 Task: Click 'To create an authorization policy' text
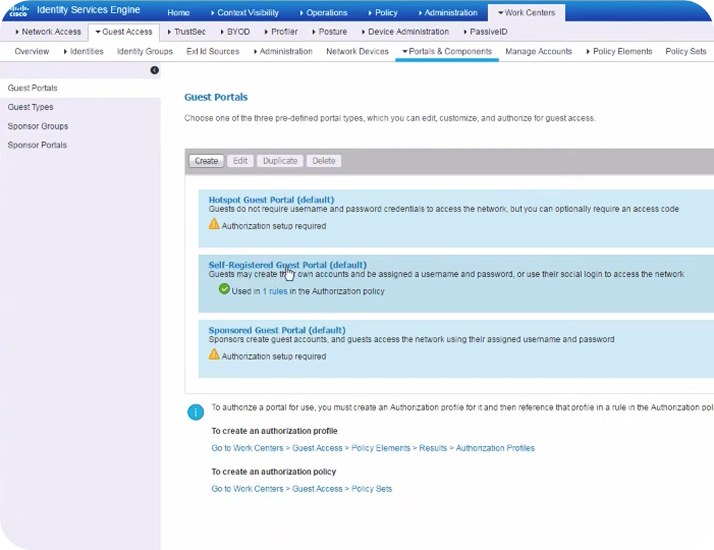point(274,472)
